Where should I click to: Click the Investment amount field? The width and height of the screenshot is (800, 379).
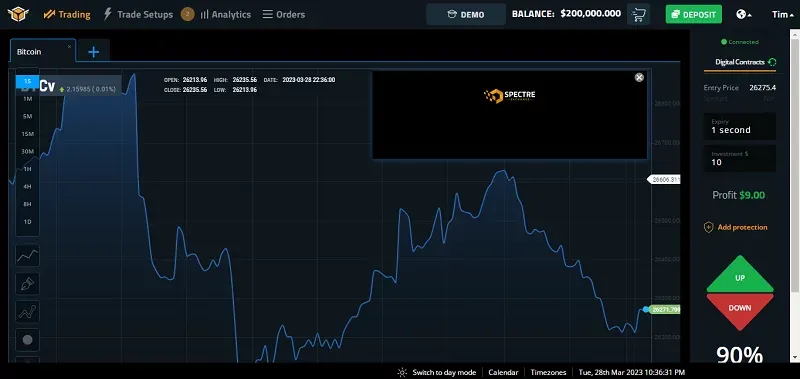740,158
